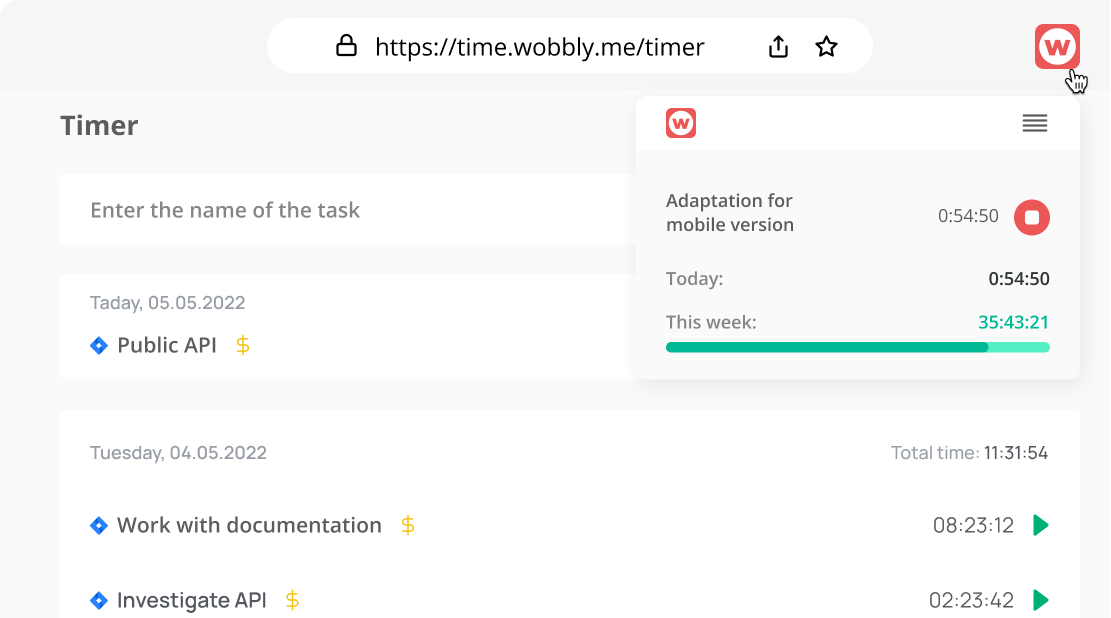This screenshot has width=1111, height=618.
Task: Click the address bar URL text
Action: click(539, 47)
